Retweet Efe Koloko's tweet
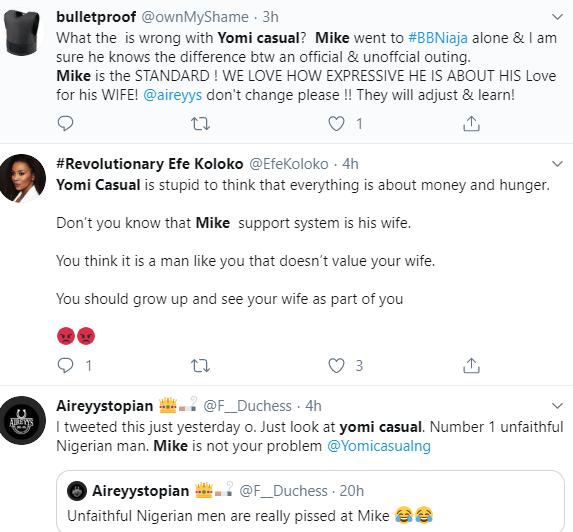The width and height of the screenshot is (573, 532). 201,365
